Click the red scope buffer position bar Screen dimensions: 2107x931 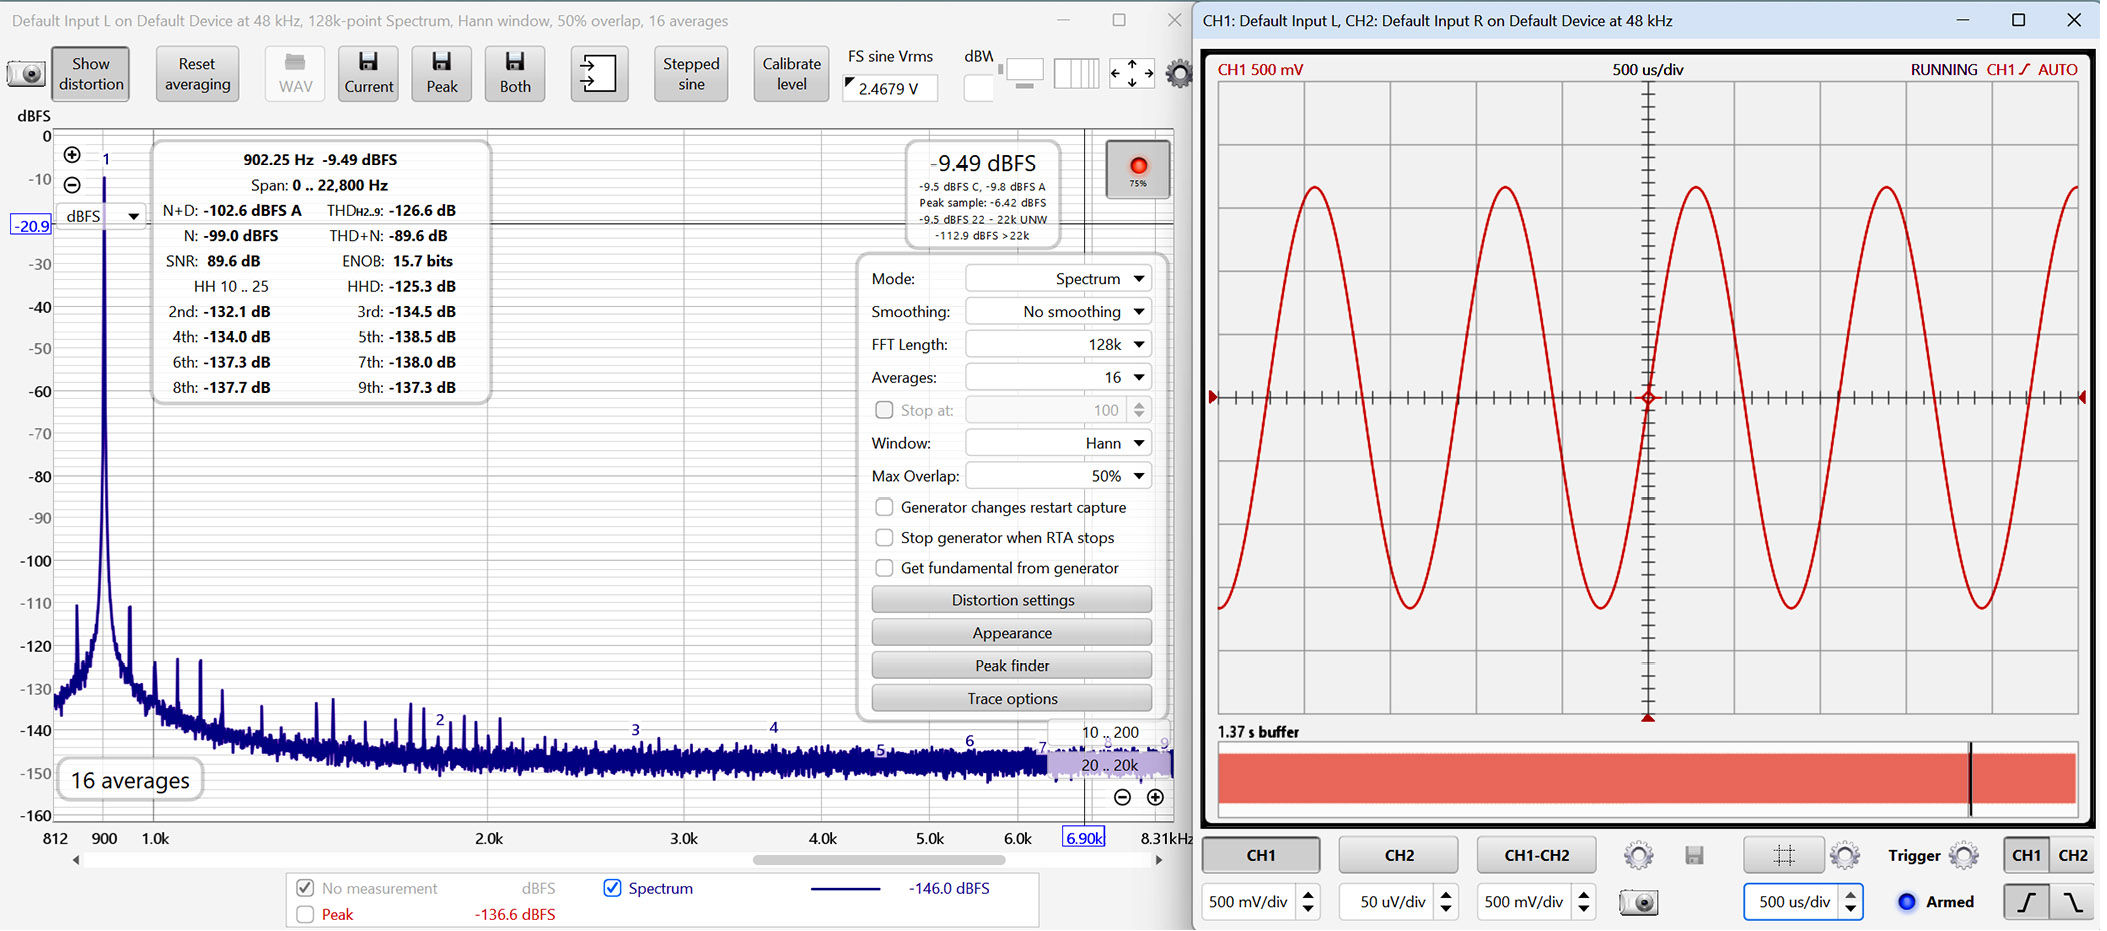point(1646,778)
